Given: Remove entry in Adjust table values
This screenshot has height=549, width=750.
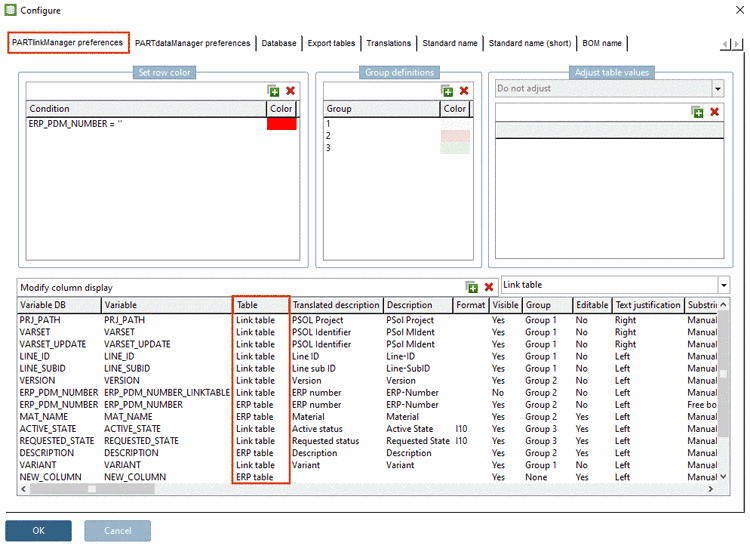Looking at the screenshot, I should pos(715,112).
